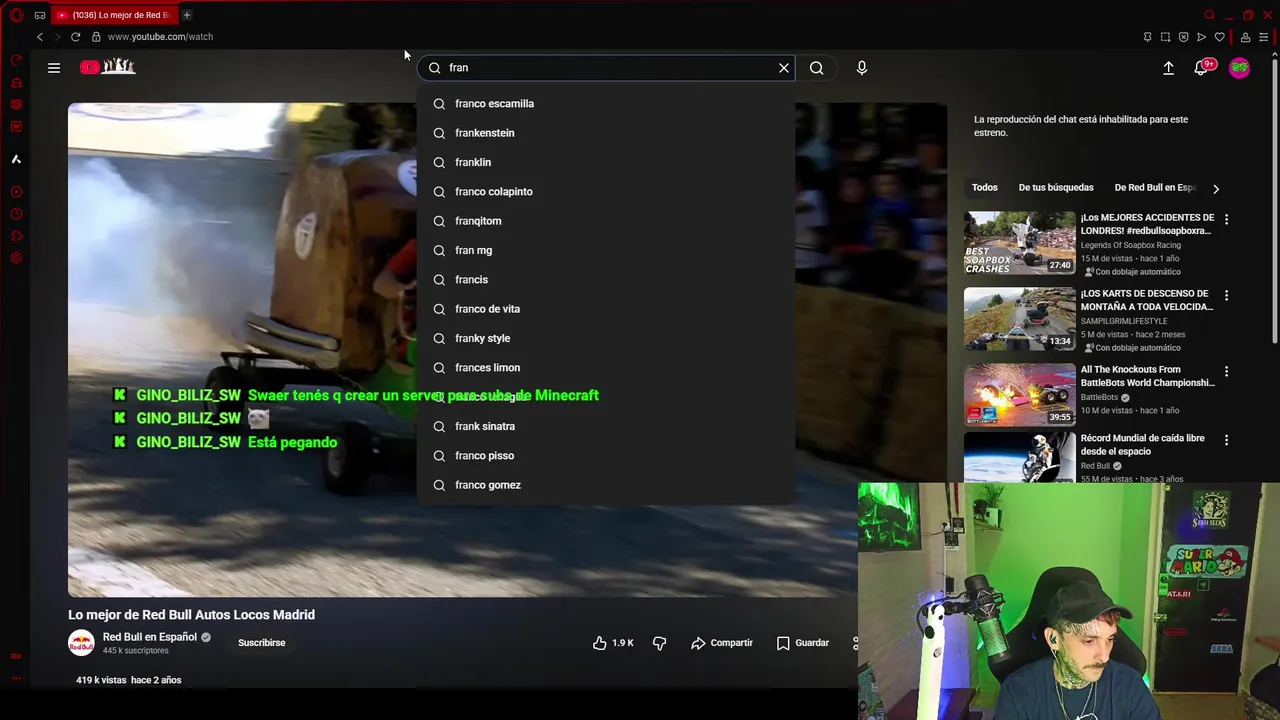
Task: Open the upload/create video button
Action: click(x=1168, y=68)
